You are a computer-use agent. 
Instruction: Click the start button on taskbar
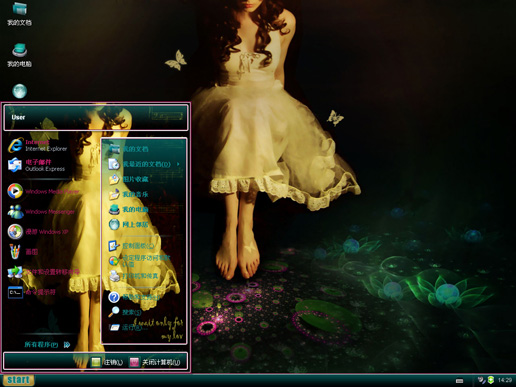[x=18, y=380]
